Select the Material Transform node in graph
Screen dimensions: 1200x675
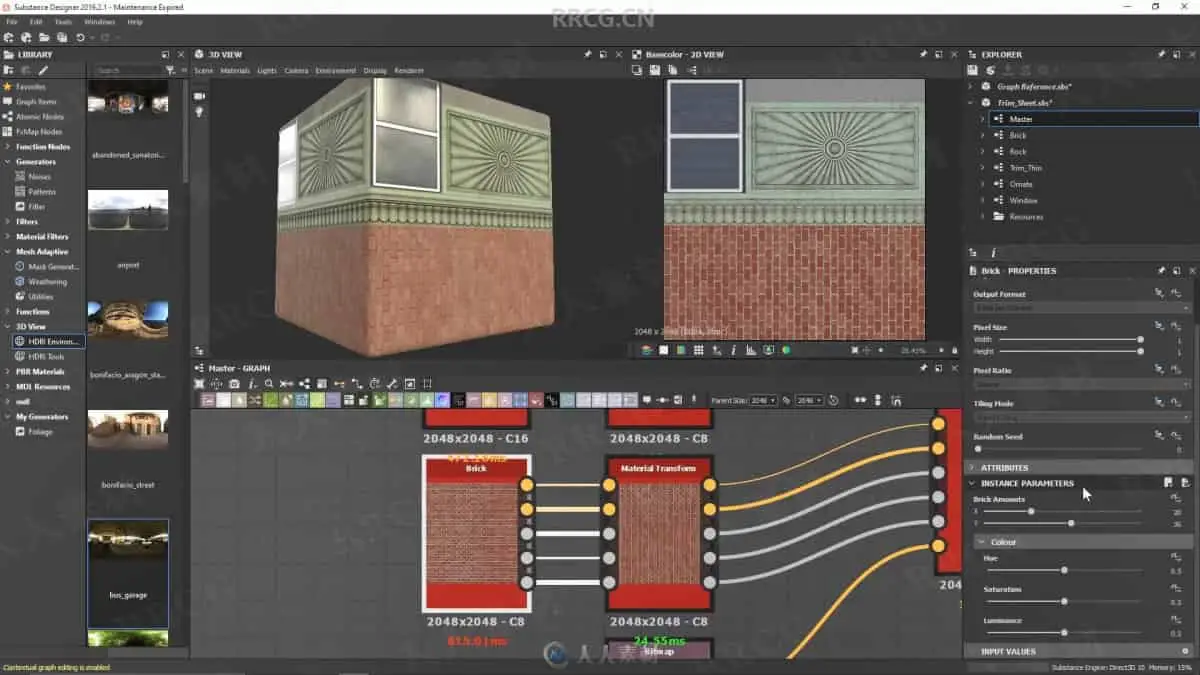[658, 533]
